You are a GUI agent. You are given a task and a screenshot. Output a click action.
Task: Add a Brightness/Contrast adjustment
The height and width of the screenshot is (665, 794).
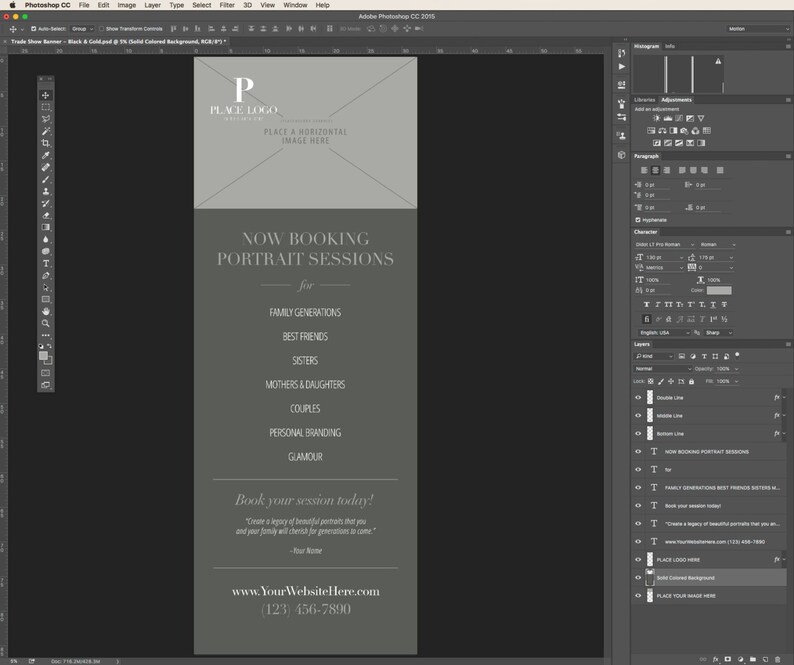pyautogui.click(x=656, y=118)
